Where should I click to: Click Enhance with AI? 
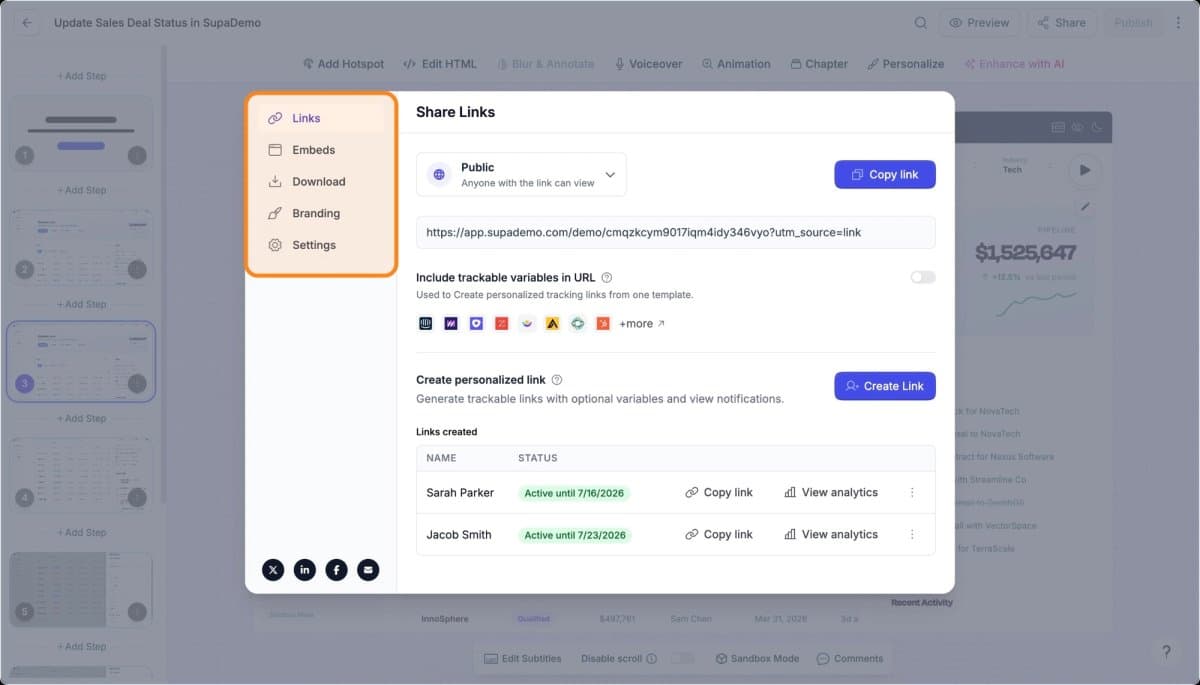click(1014, 63)
